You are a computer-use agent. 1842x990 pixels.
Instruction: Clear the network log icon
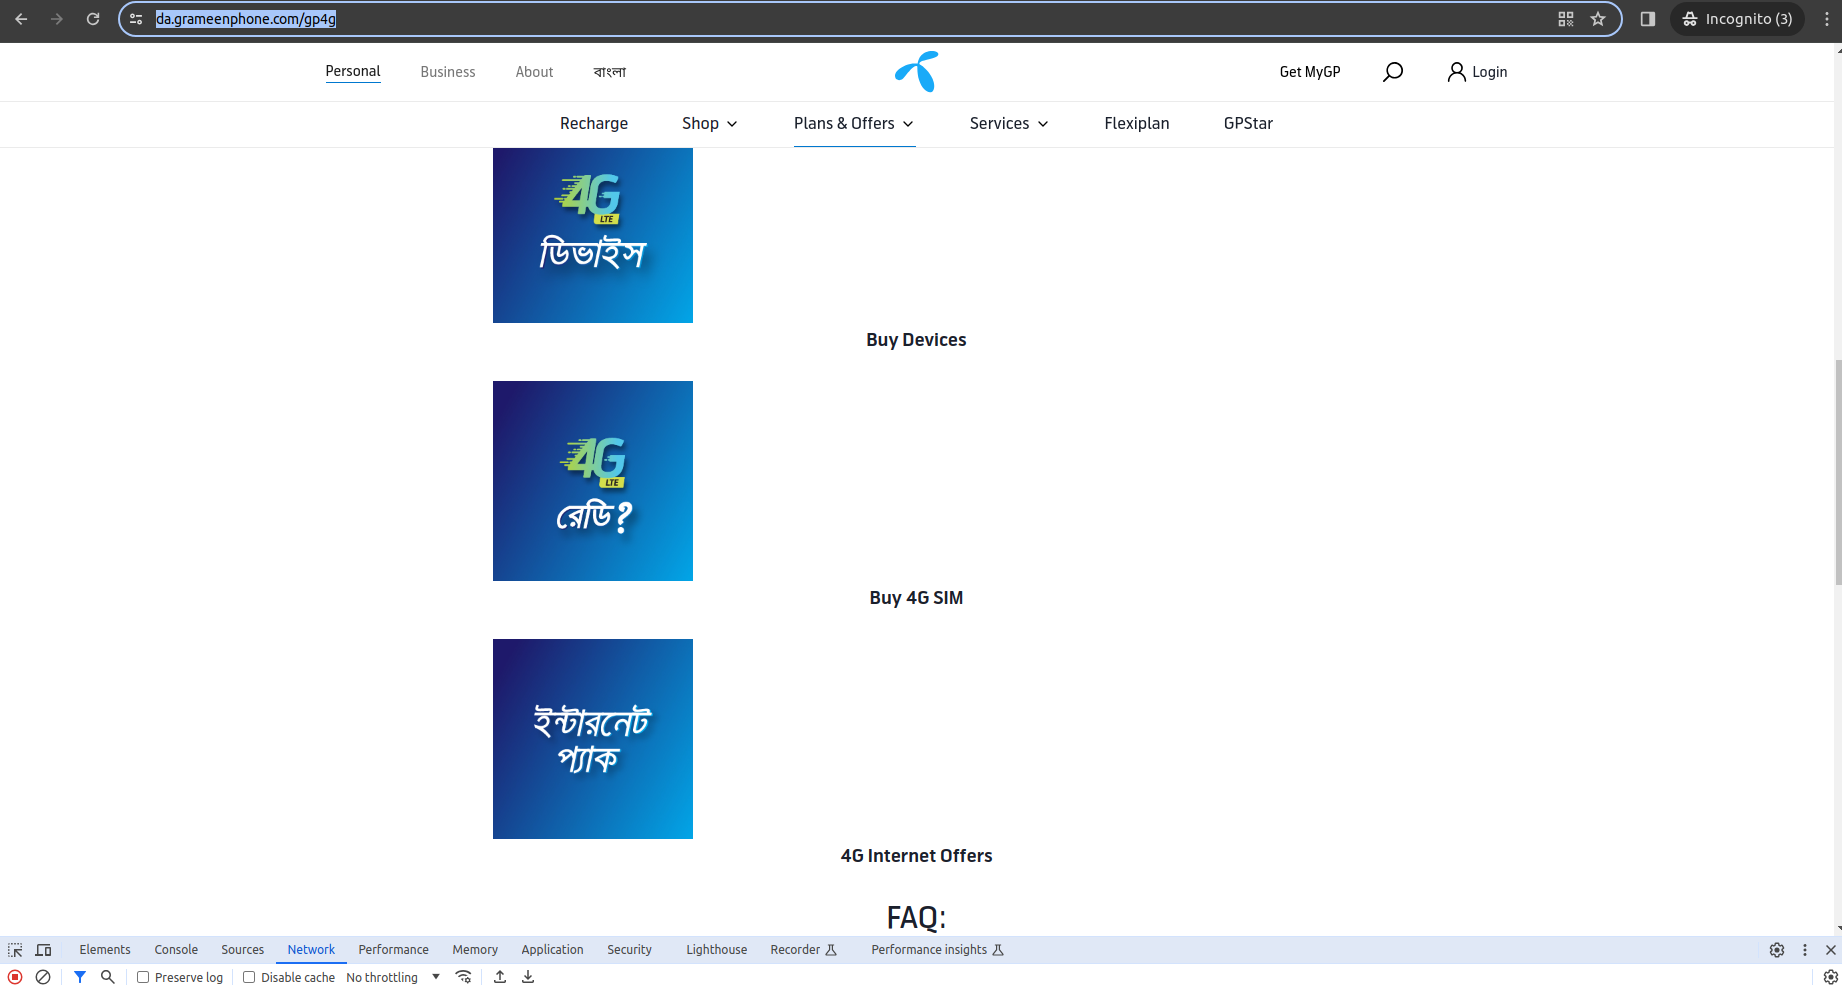43,977
